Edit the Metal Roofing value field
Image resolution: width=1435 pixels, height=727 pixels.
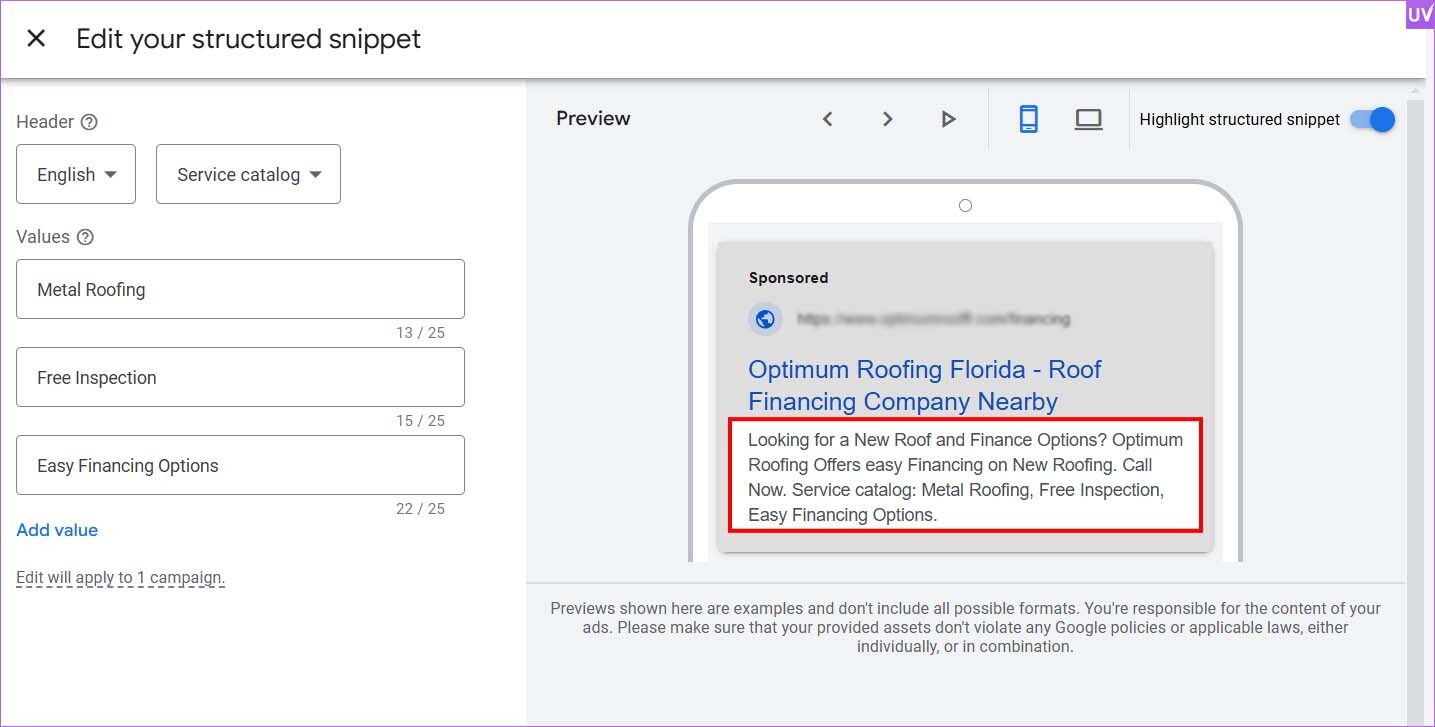tap(240, 289)
